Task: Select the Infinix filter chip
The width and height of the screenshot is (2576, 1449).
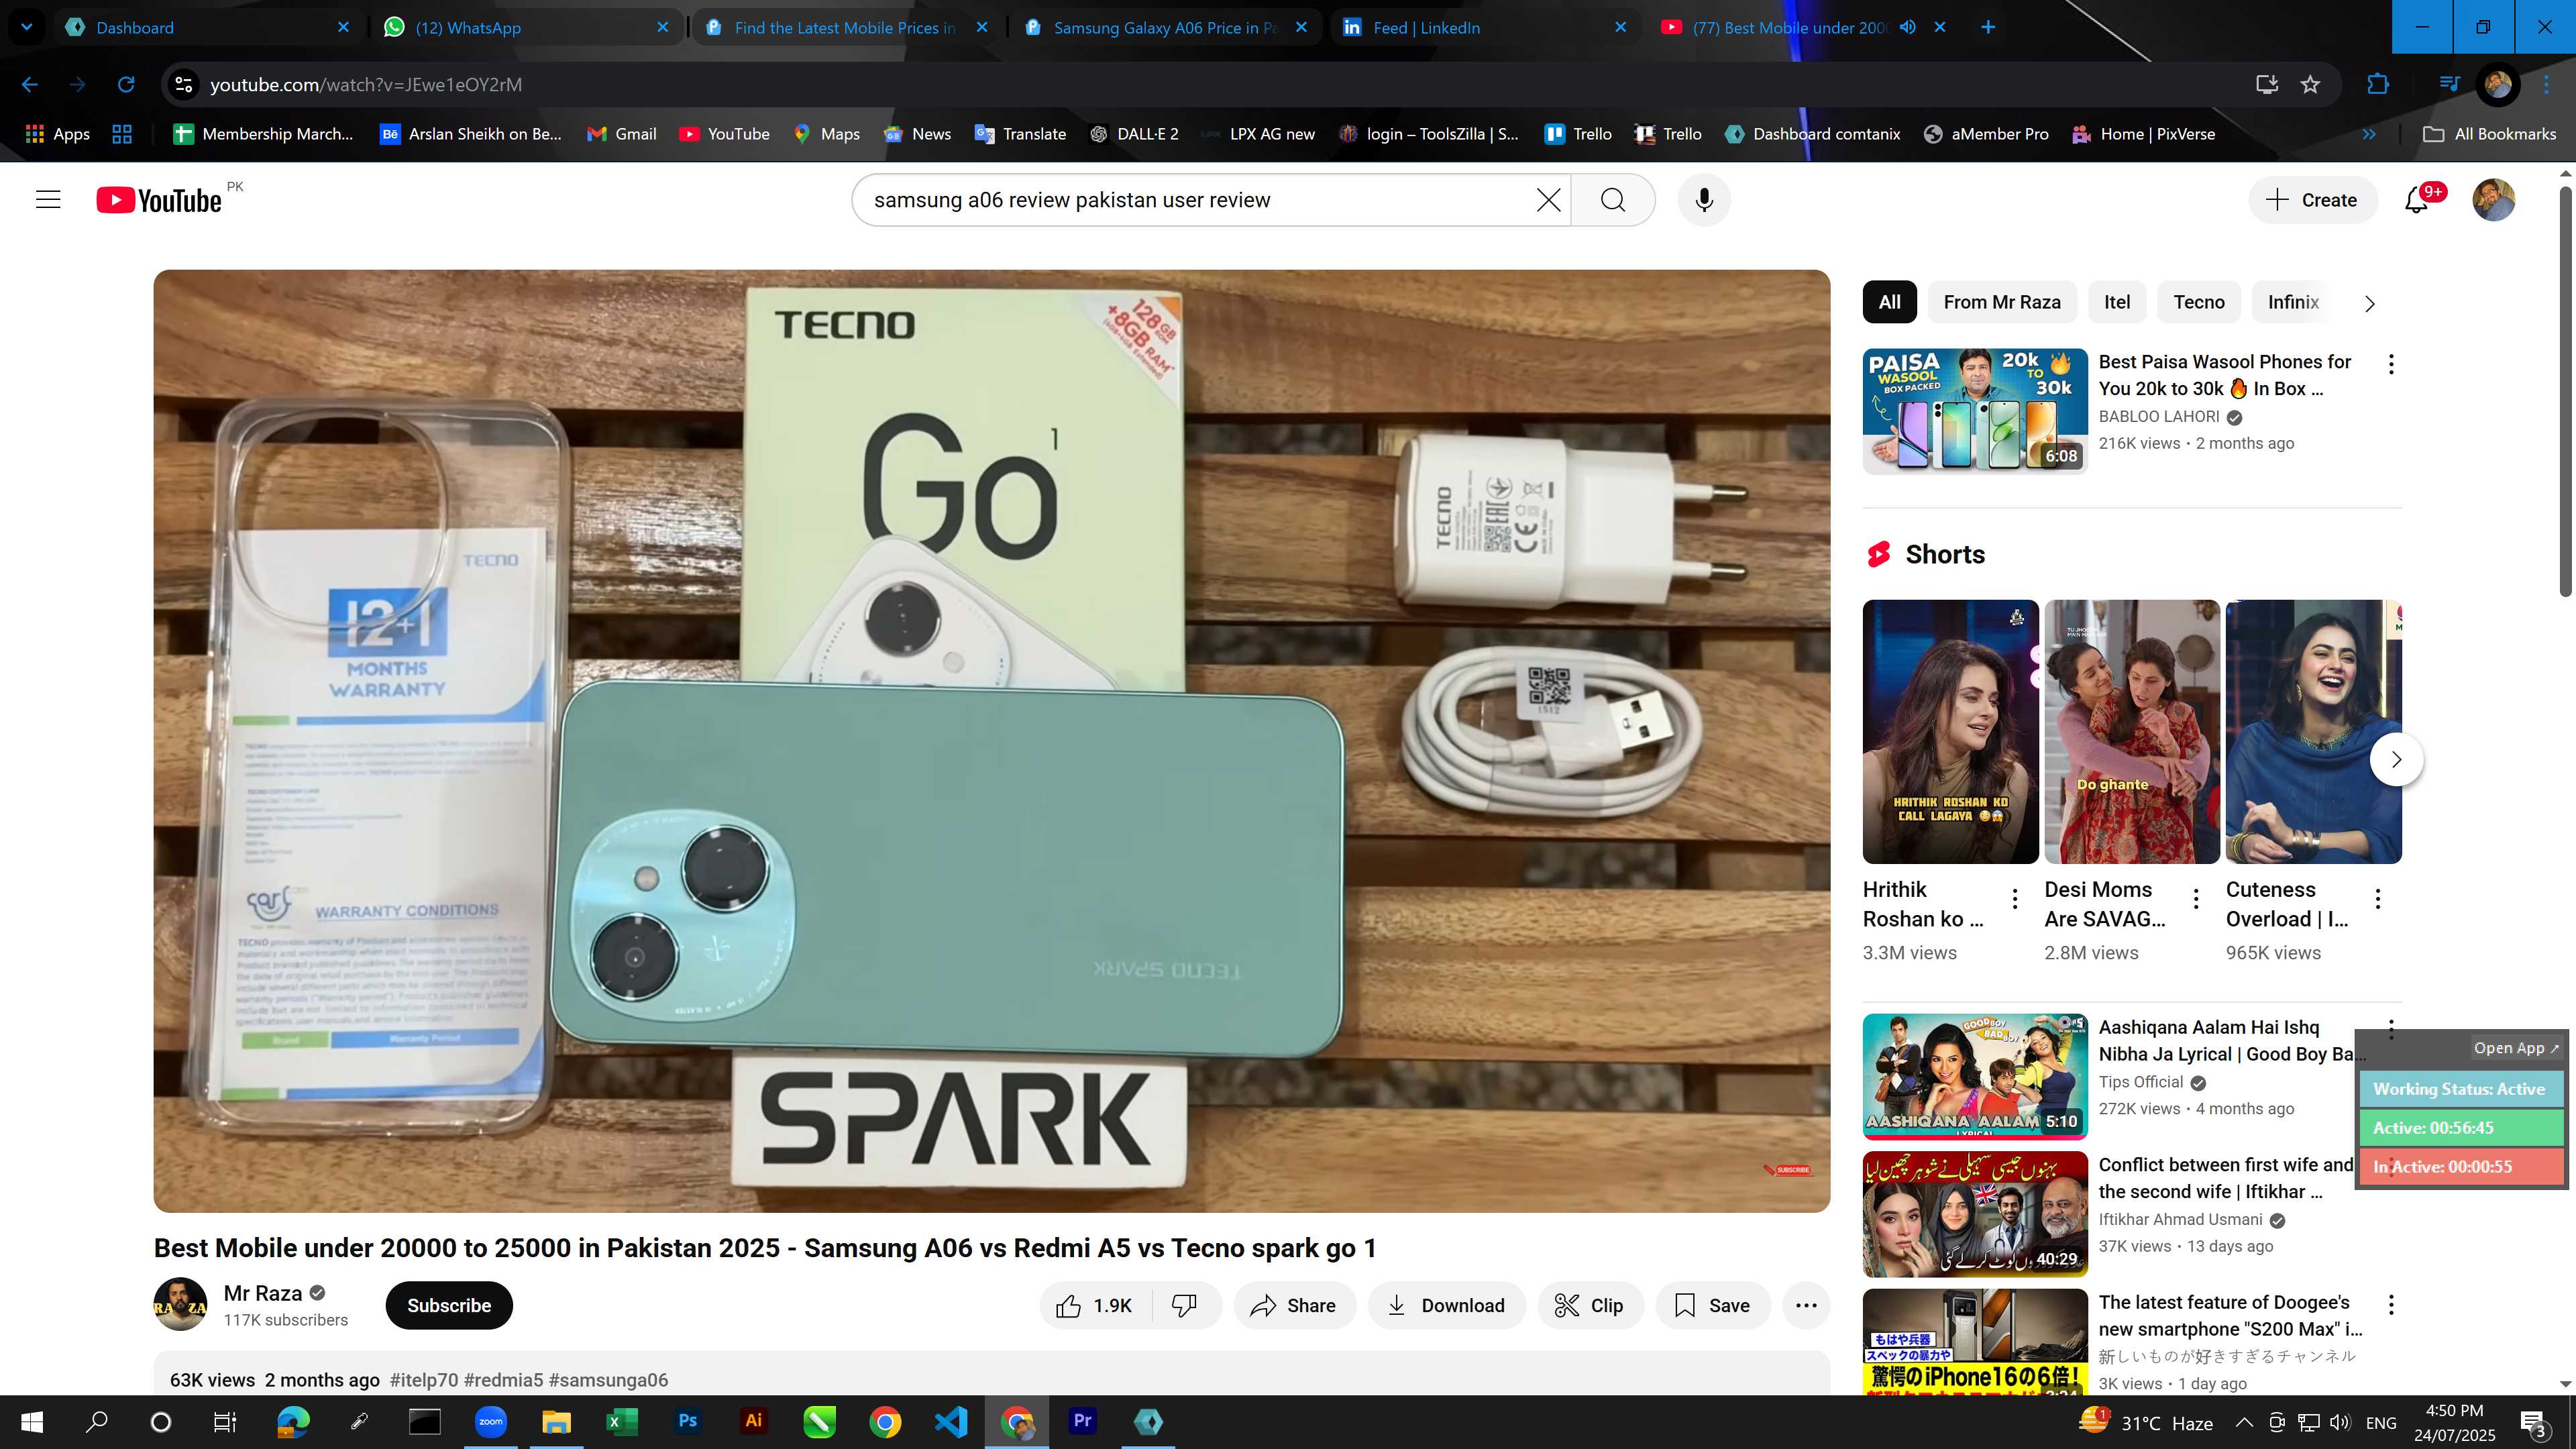Action: (x=2293, y=302)
